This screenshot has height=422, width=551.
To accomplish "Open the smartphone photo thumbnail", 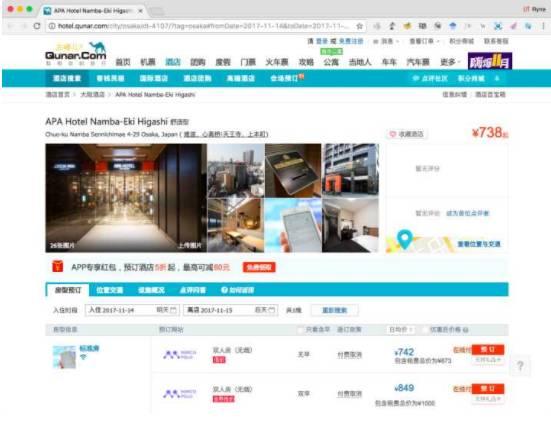I will click(293, 225).
